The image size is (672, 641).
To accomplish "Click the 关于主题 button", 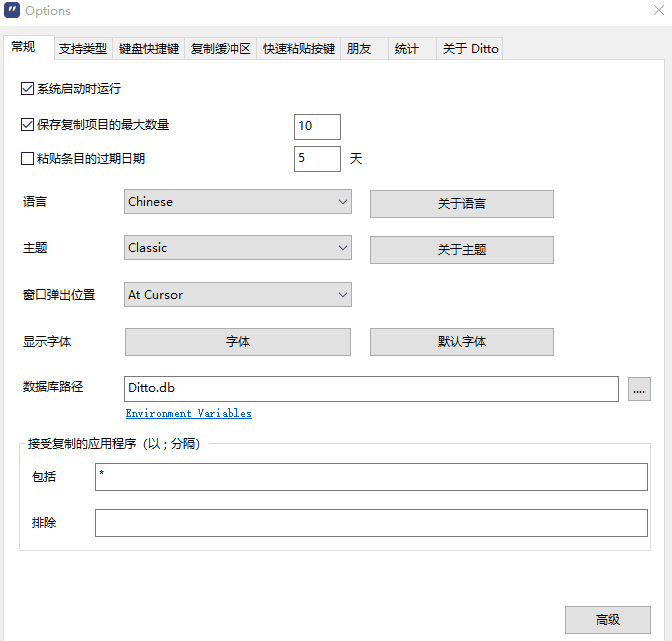I will click(x=462, y=249).
